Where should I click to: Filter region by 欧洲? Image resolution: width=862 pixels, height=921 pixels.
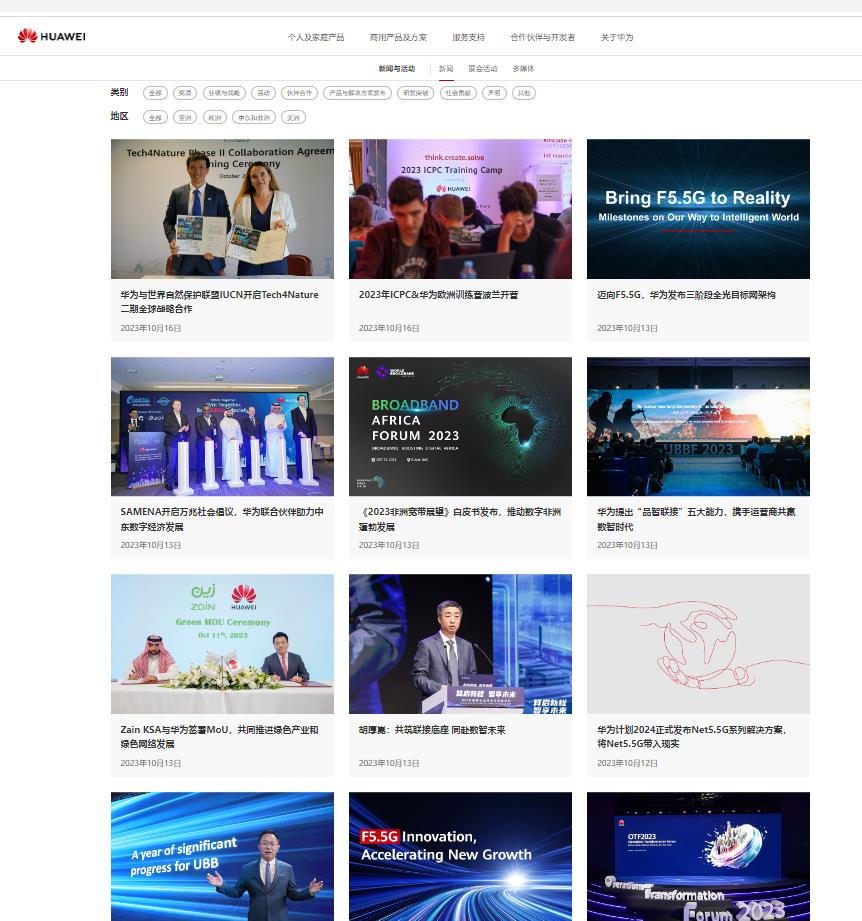tap(215, 117)
